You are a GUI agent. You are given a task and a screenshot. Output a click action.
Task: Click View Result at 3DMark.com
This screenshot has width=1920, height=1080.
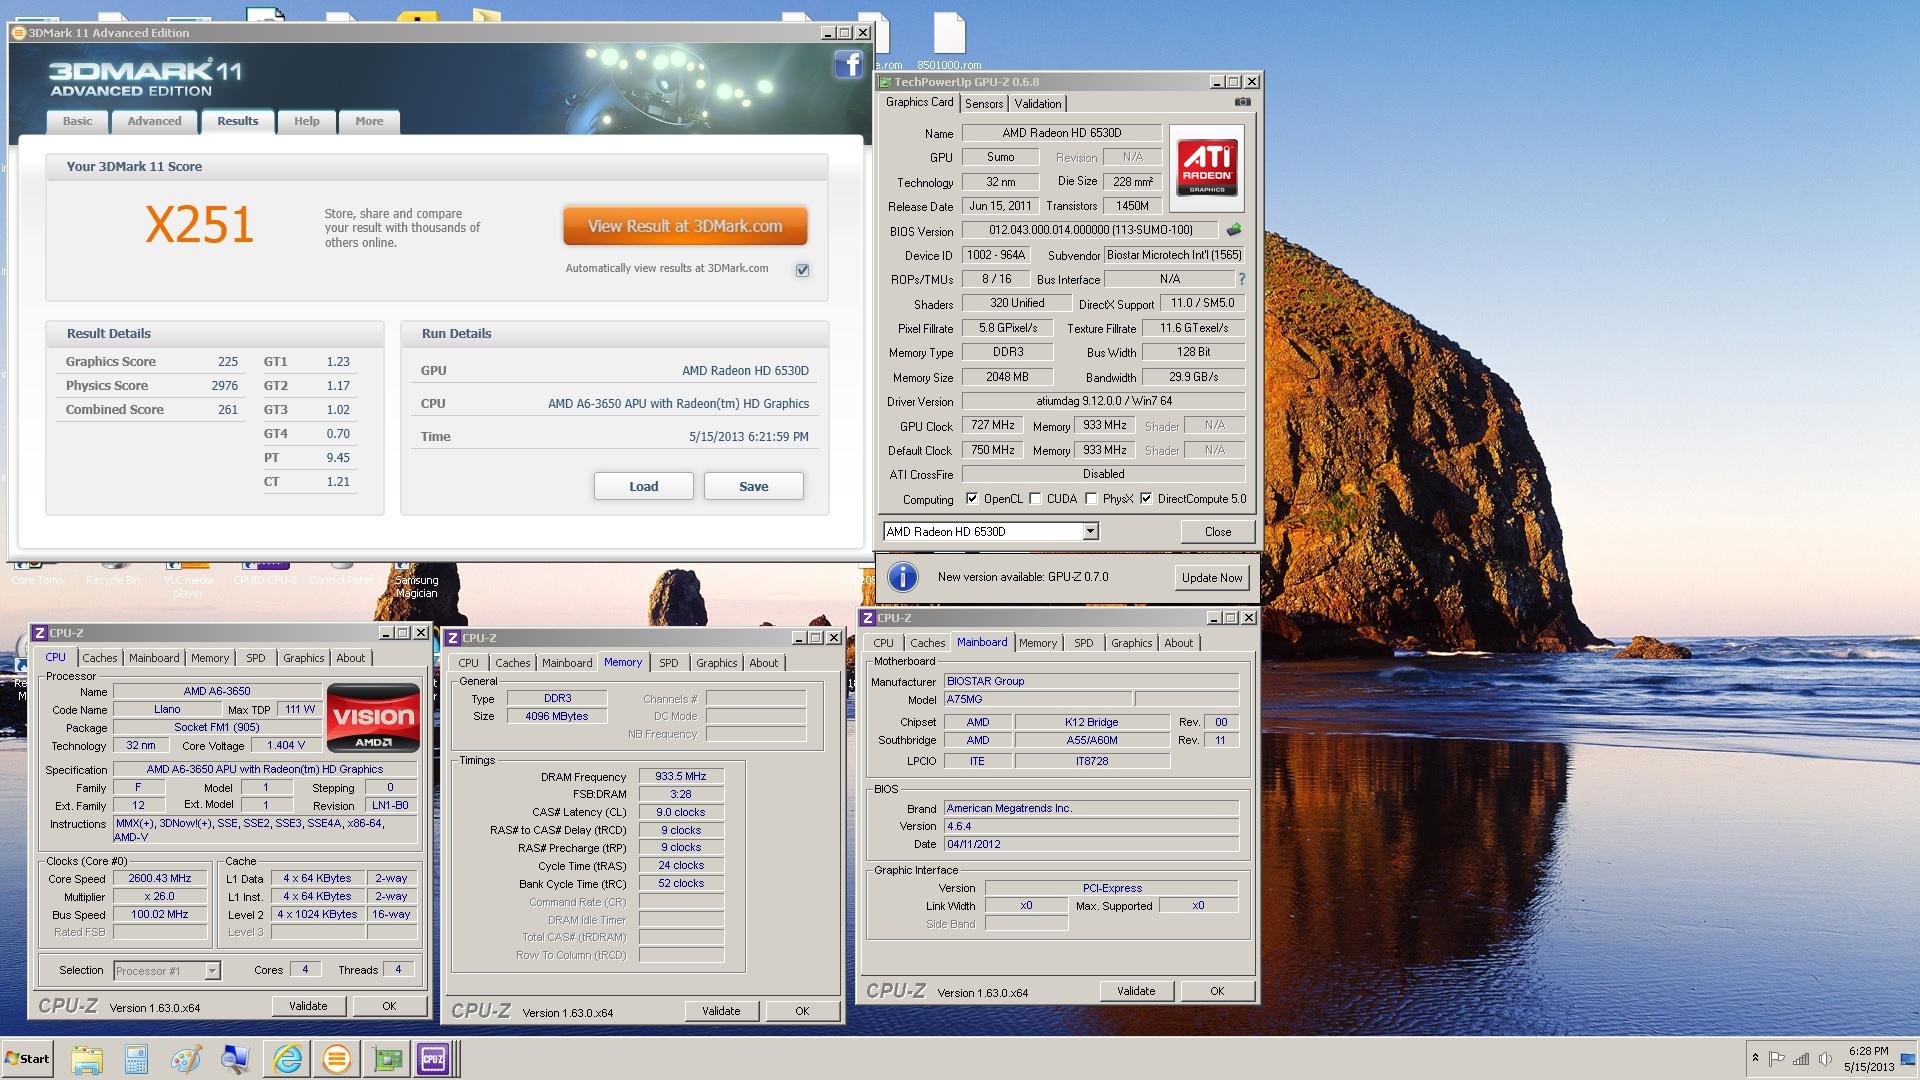[685, 226]
